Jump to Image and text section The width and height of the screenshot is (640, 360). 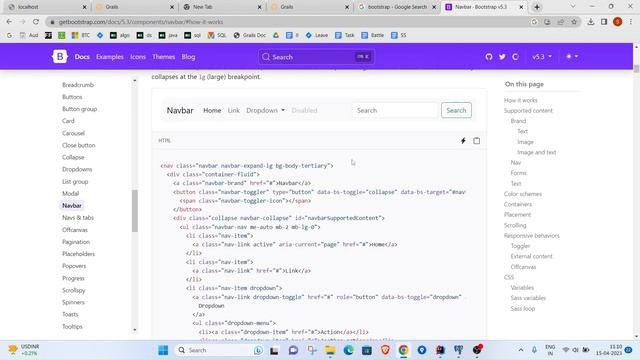537,152
